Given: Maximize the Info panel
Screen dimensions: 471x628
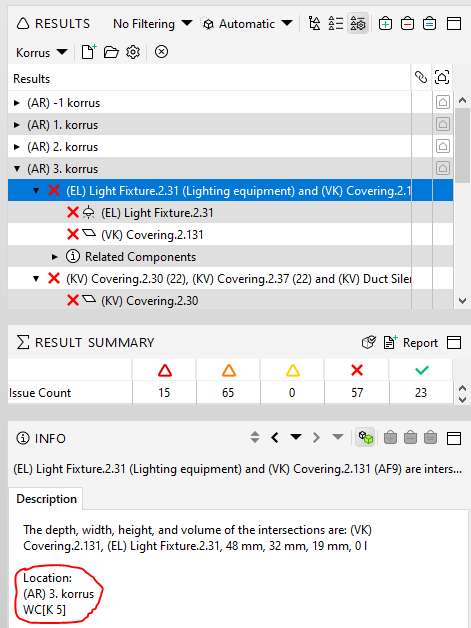Looking at the screenshot, I should point(454,438).
